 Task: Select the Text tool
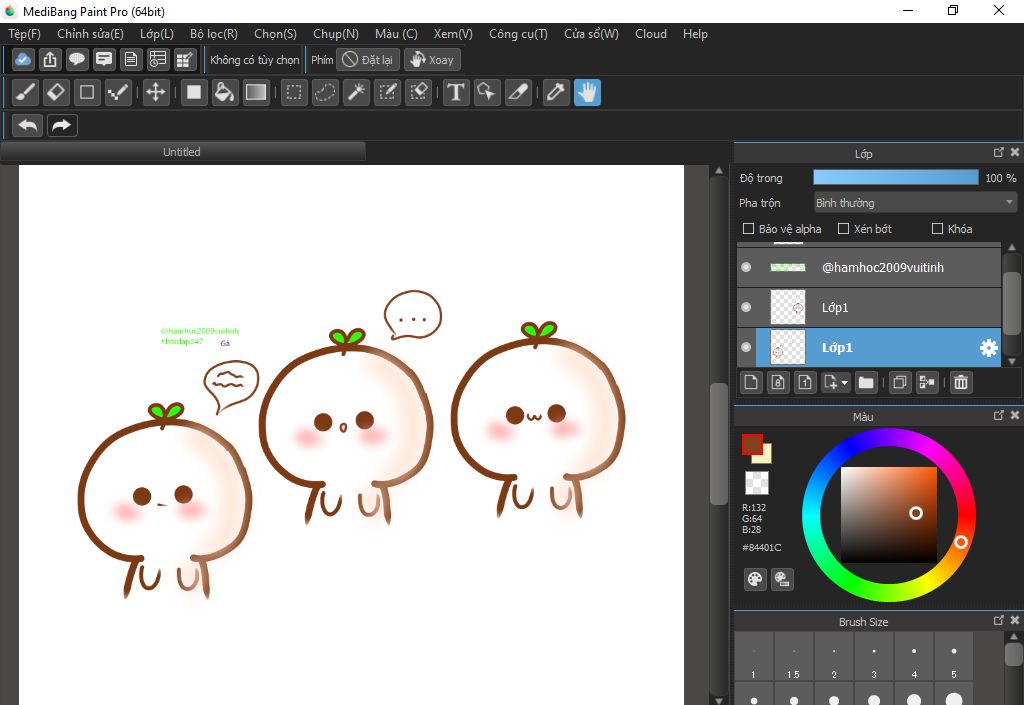[456, 92]
